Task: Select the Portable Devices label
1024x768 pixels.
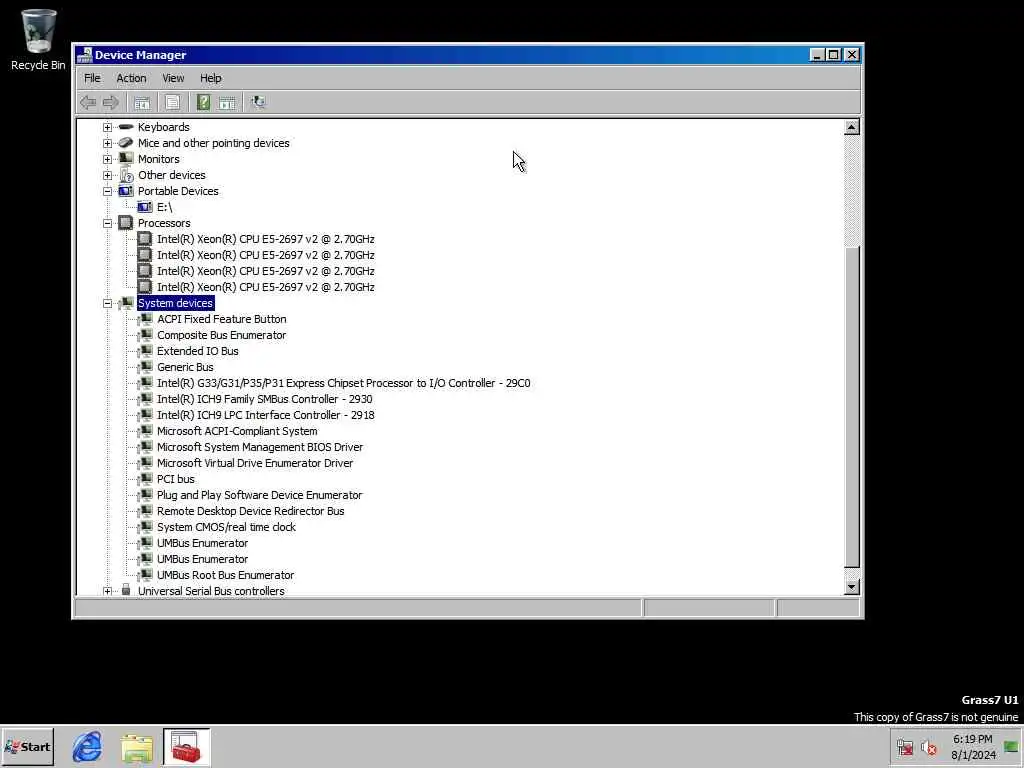Action: pyautogui.click(x=178, y=191)
